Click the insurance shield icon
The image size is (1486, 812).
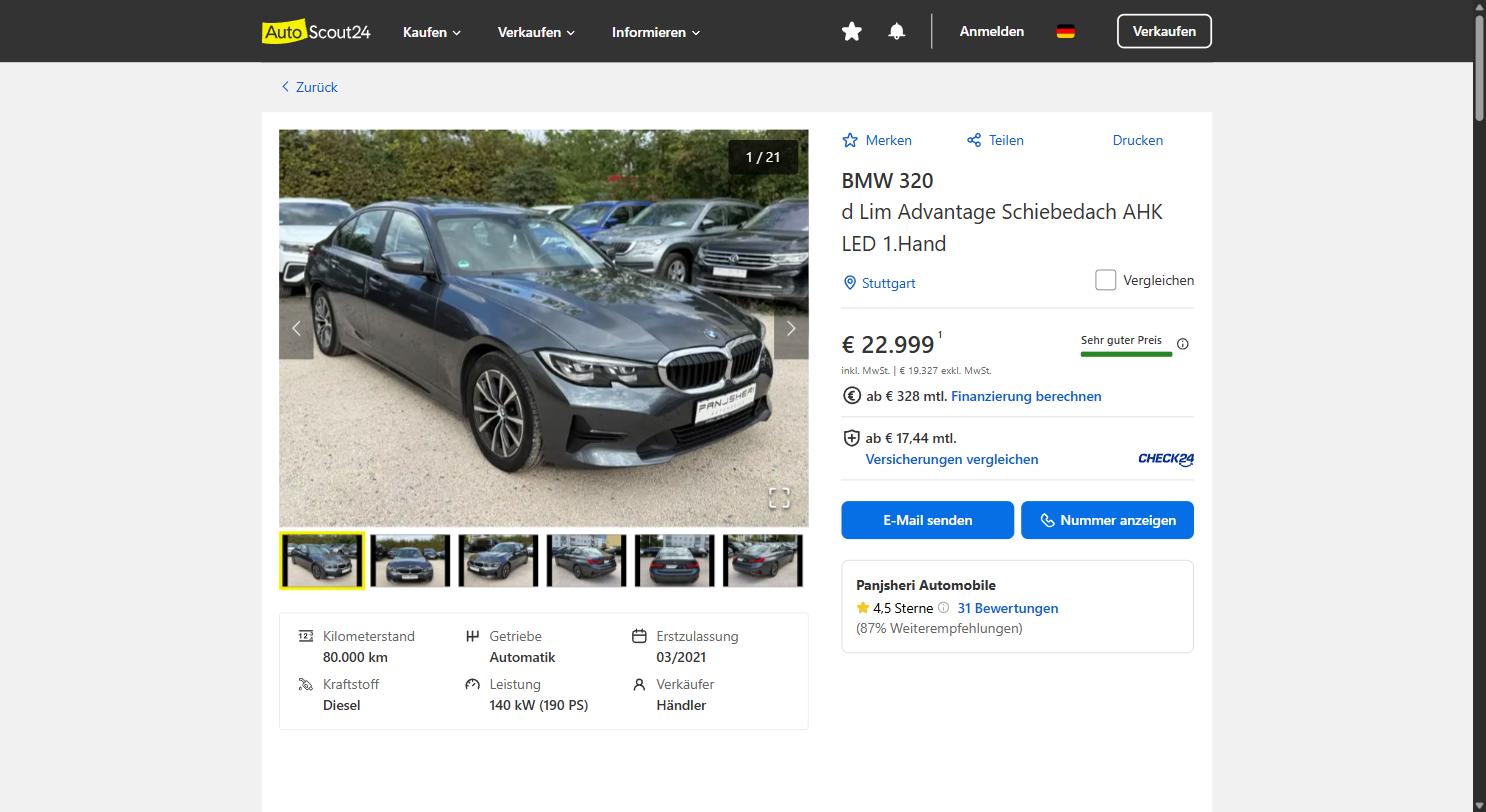pyautogui.click(x=852, y=438)
